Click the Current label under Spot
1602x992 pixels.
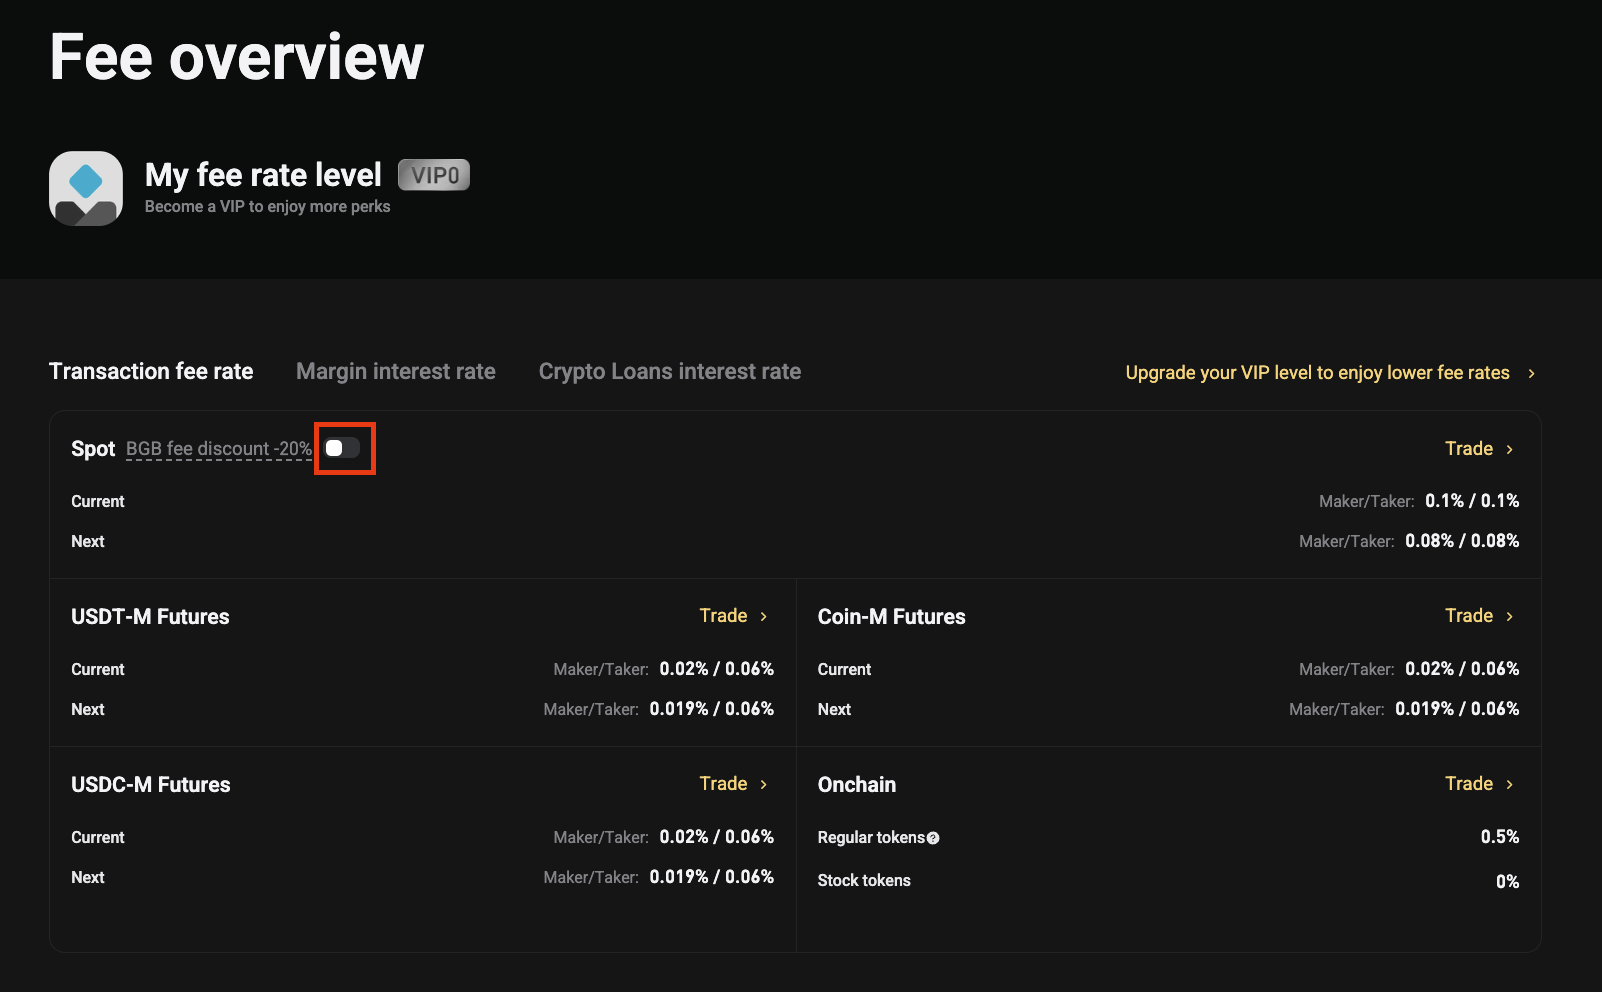pos(98,502)
